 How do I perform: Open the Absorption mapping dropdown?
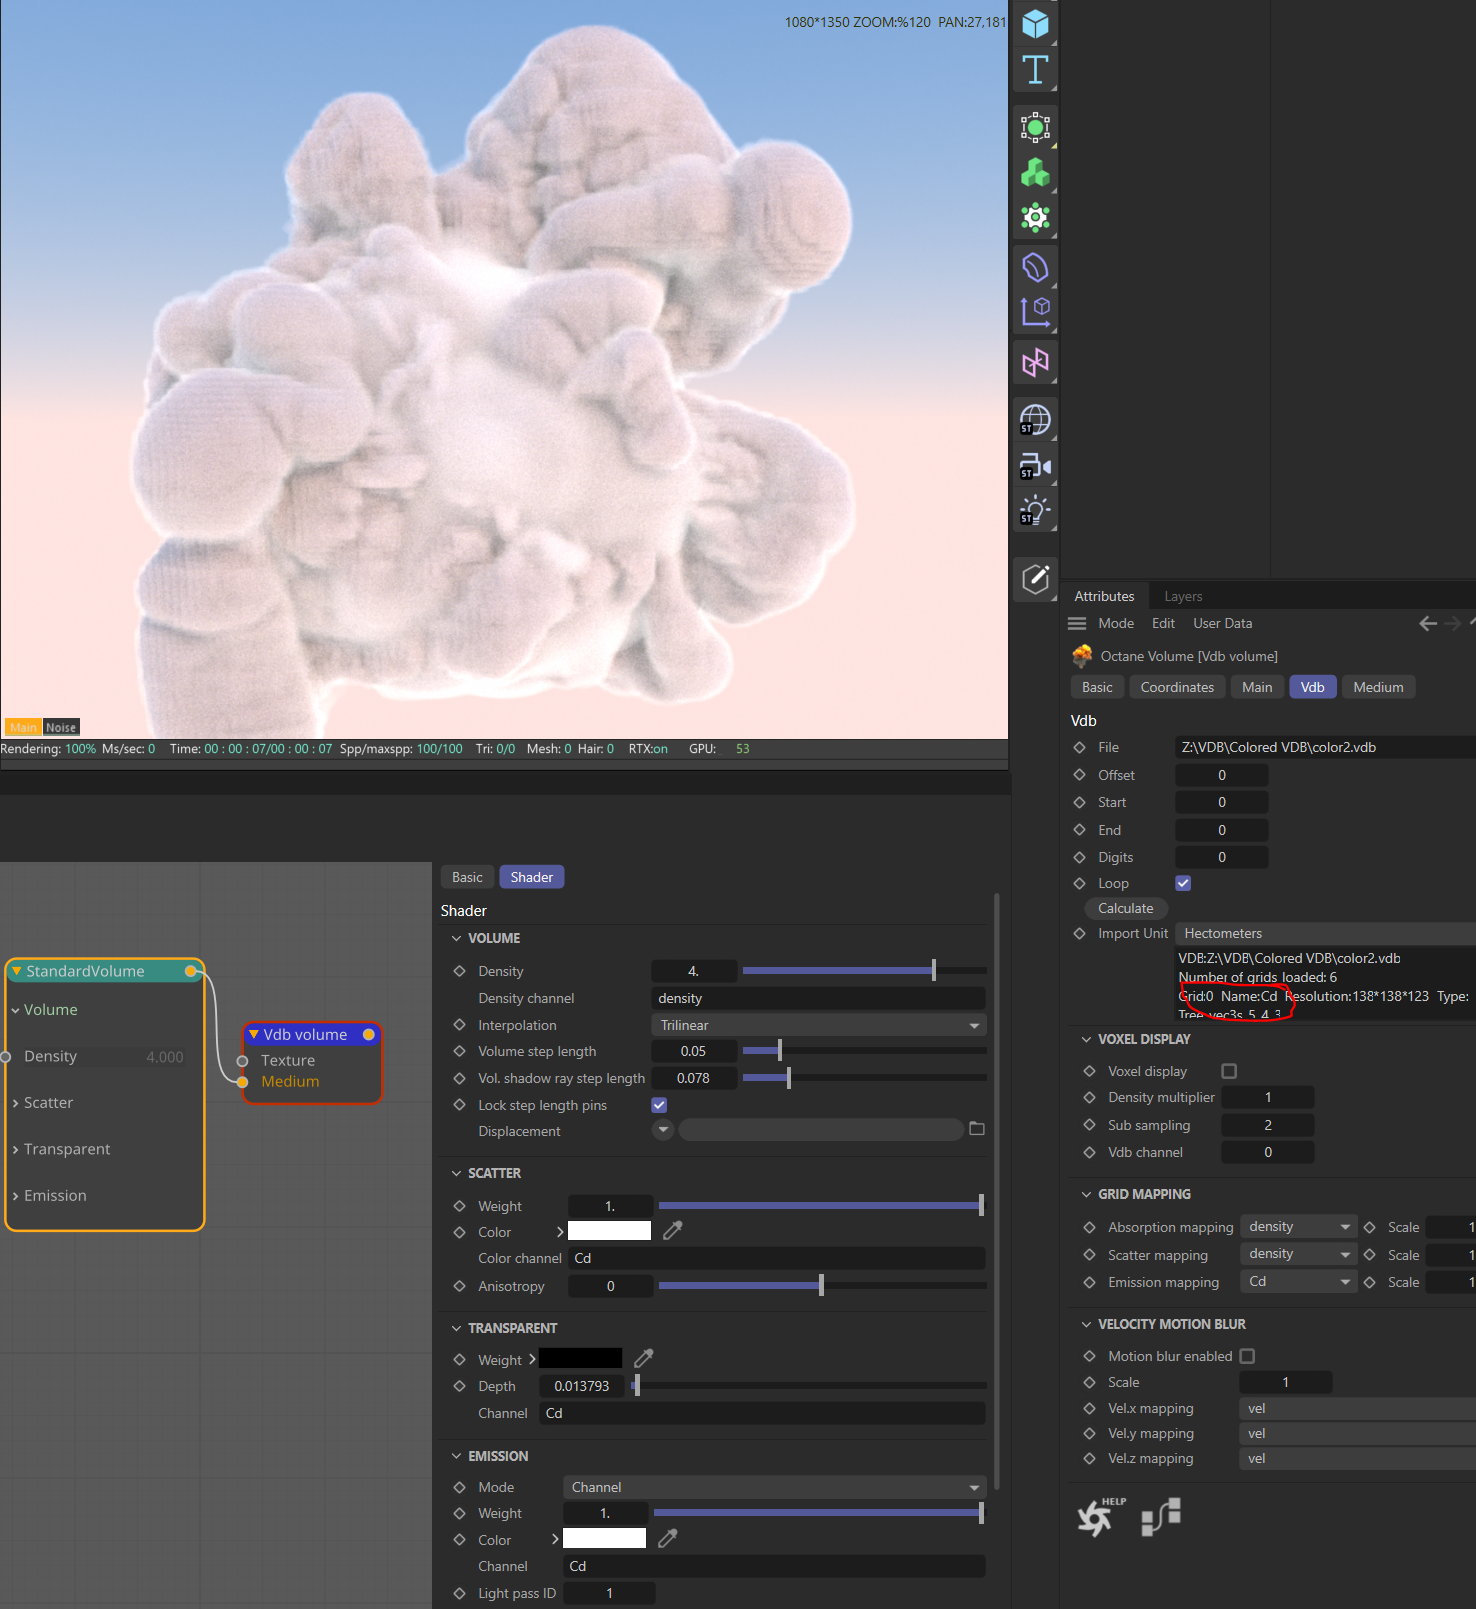1298,1227
